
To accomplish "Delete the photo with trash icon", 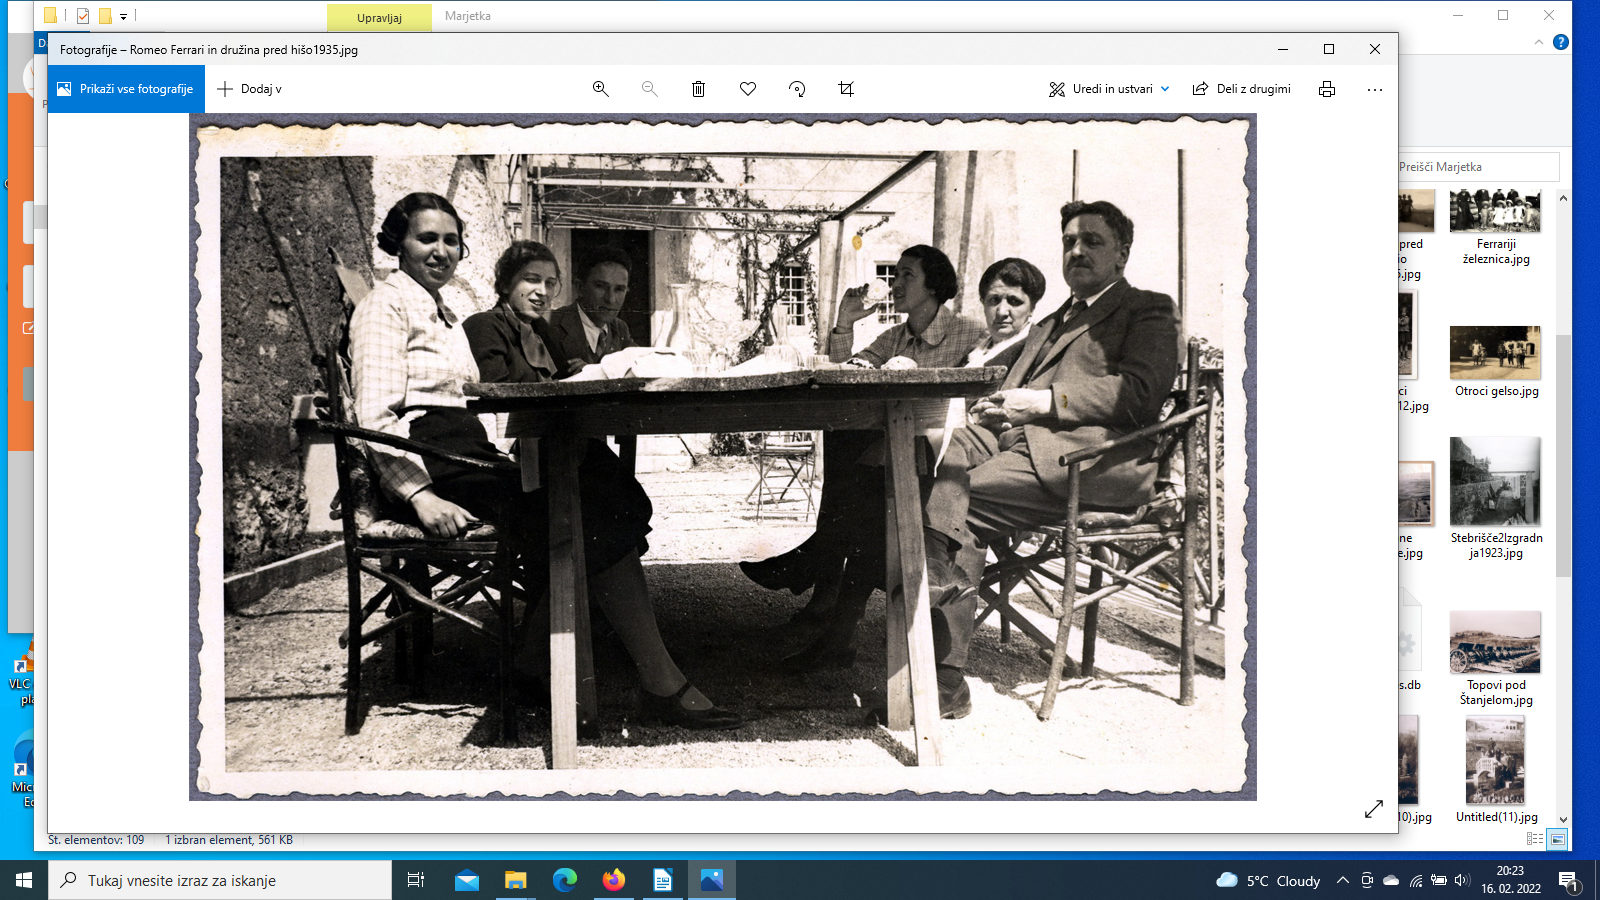I will [x=698, y=89].
